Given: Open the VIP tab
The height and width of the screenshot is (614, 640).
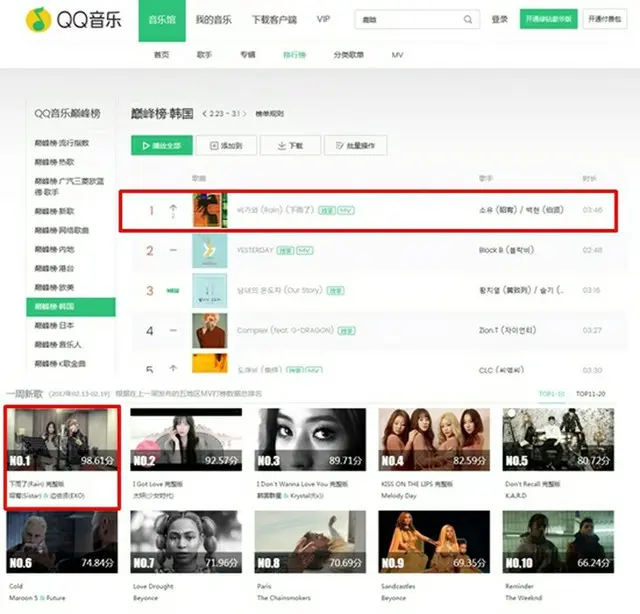Looking at the screenshot, I should point(323,19).
